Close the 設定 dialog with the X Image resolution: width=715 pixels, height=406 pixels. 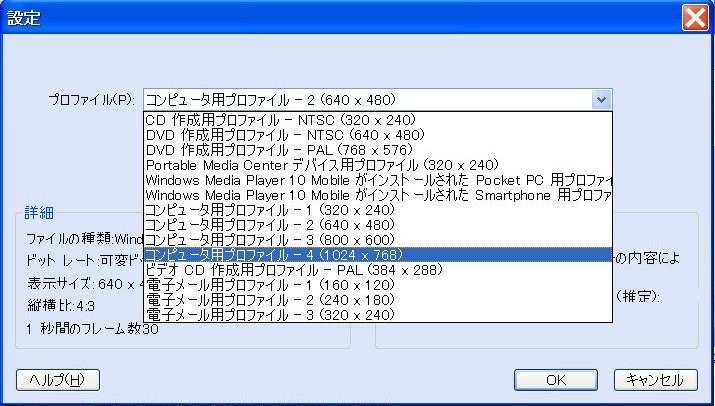pyautogui.click(x=695, y=18)
